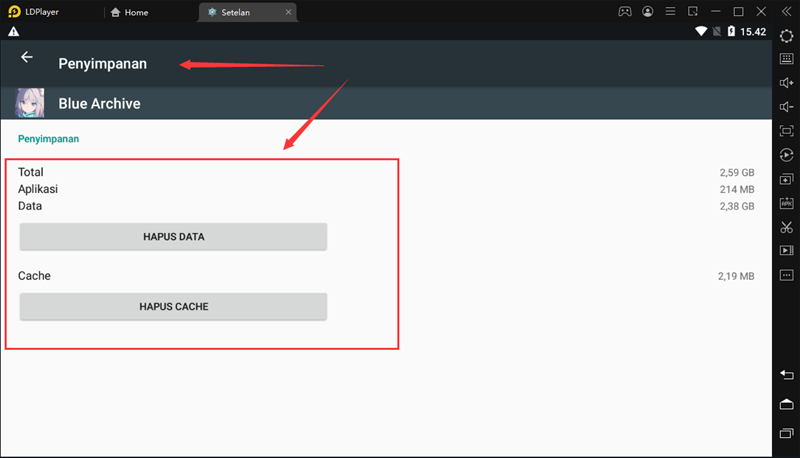Open the multi-instance sync icon
This screenshot has width=800, height=458.
point(786,179)
